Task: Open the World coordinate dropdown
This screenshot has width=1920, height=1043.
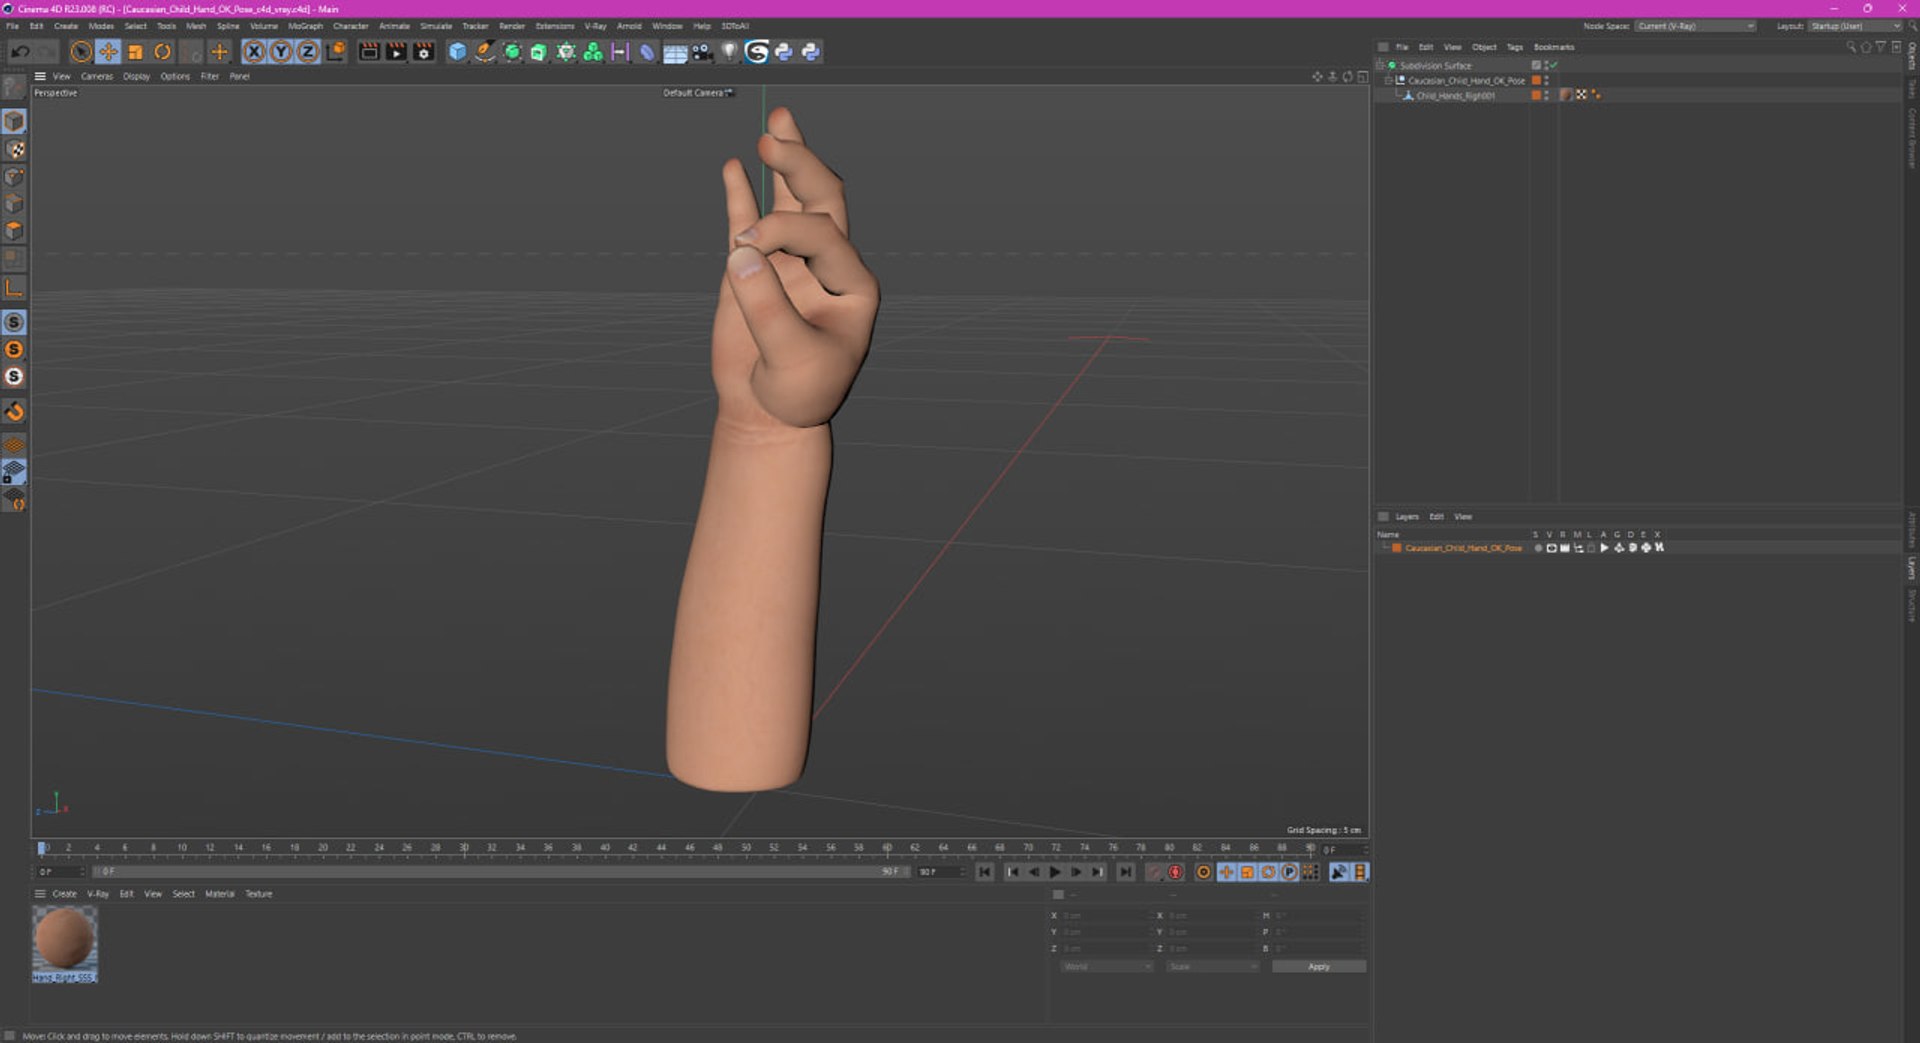Action: [1107, 967]
